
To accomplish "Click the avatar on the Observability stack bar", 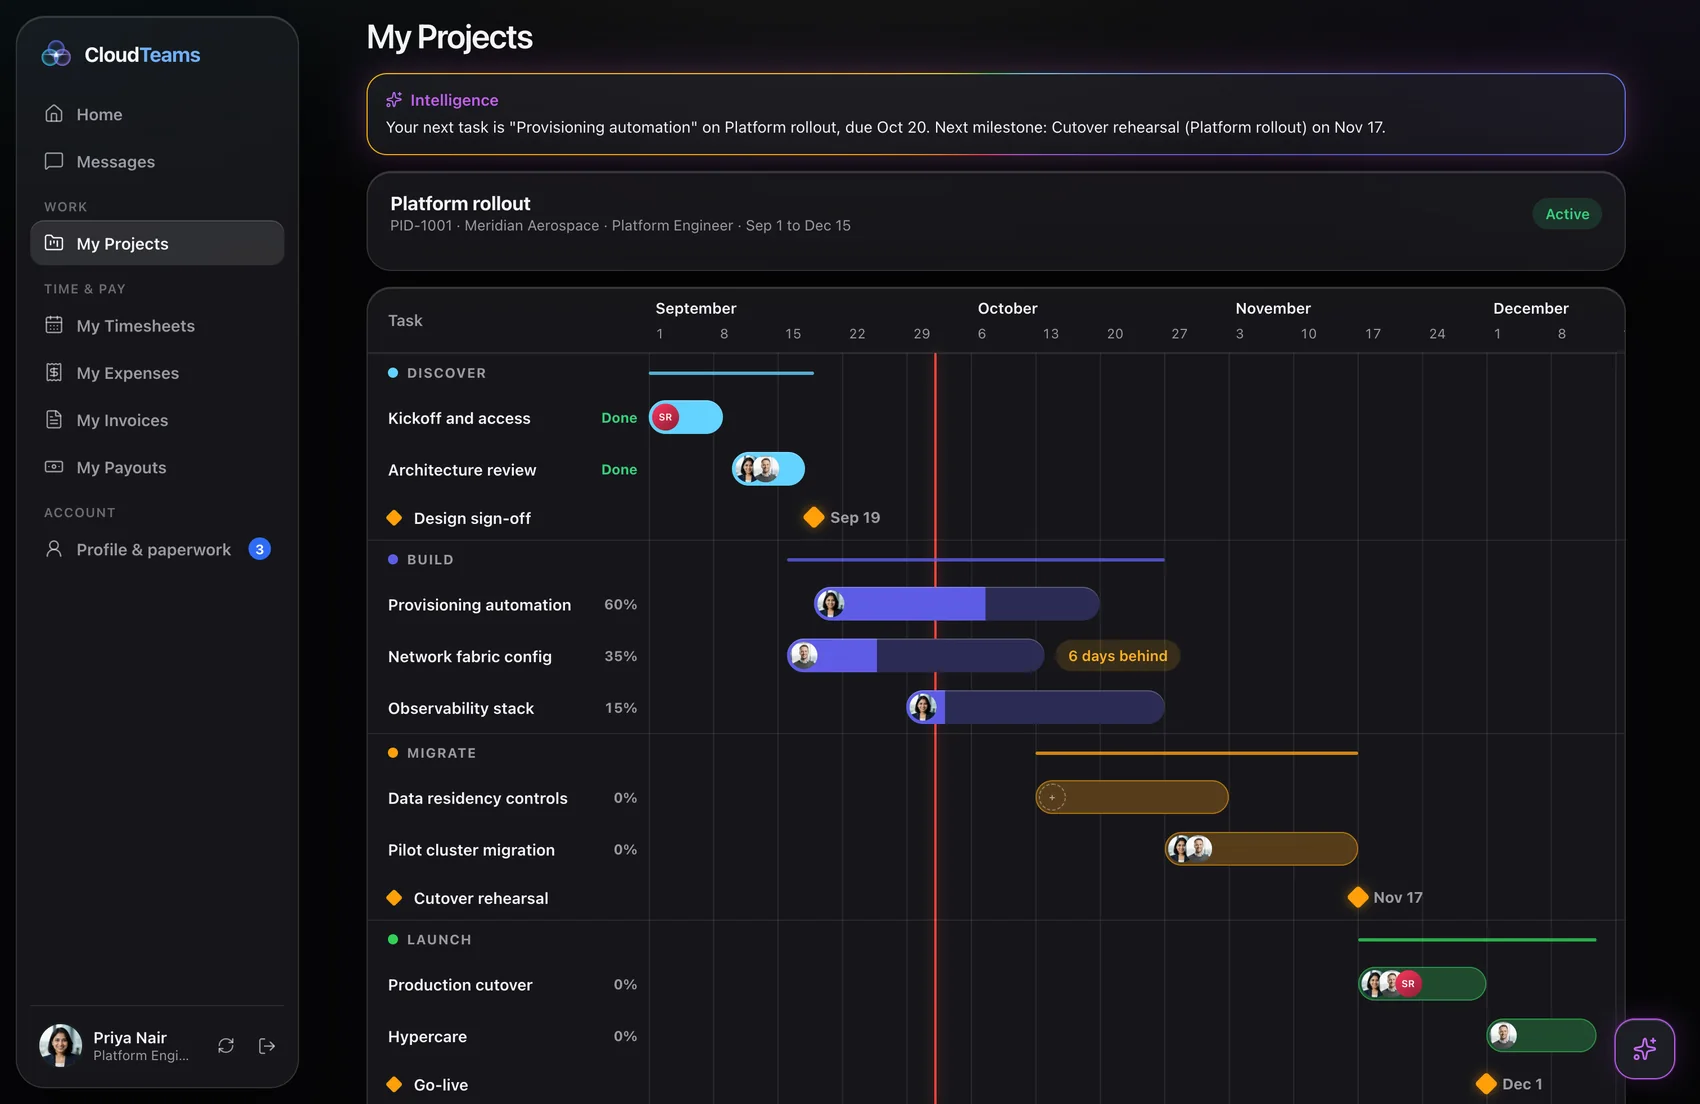I will click(x=923, y=707).
